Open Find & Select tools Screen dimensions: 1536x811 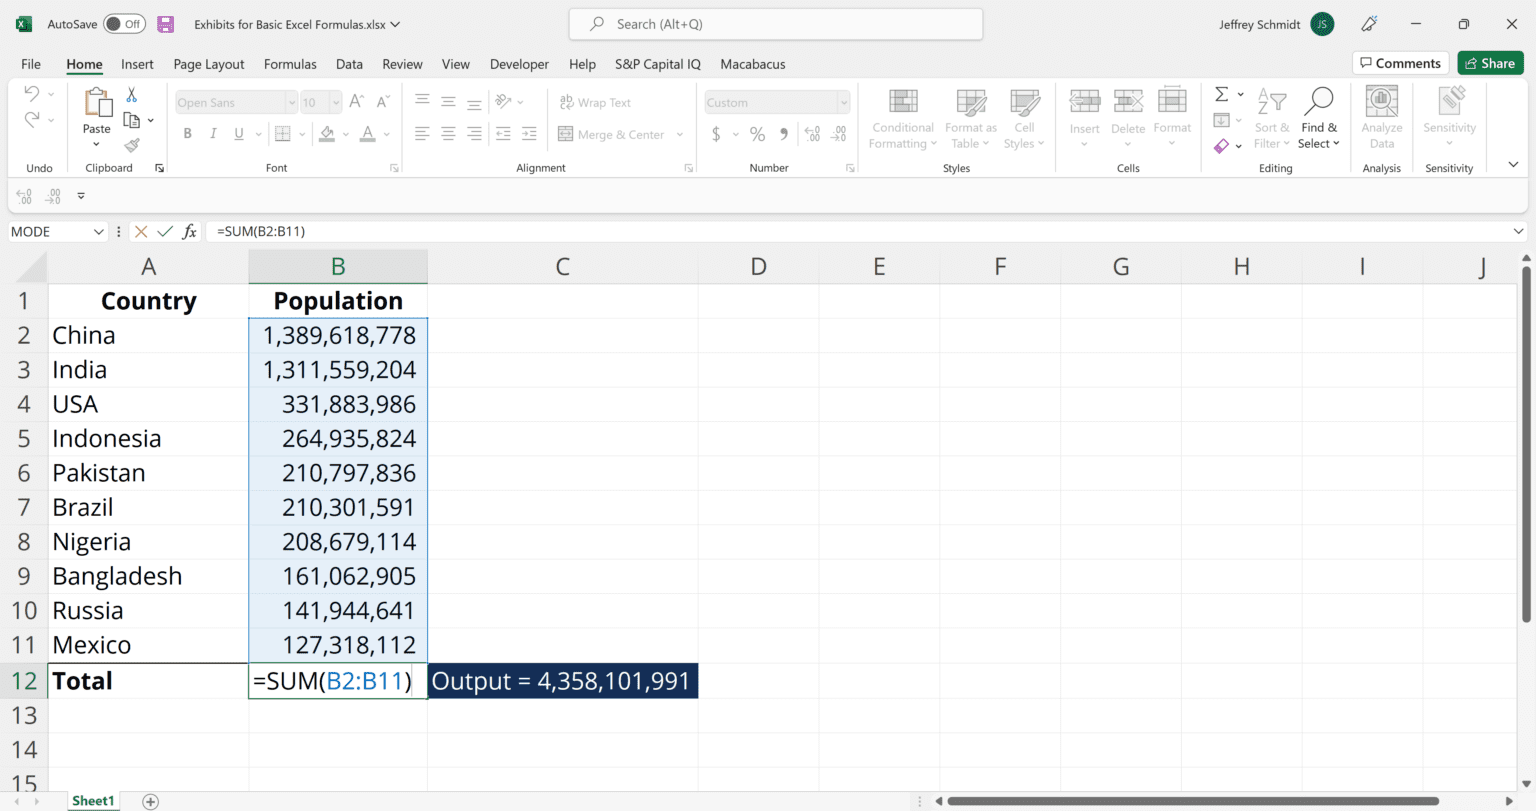[x=1319, y=118]
